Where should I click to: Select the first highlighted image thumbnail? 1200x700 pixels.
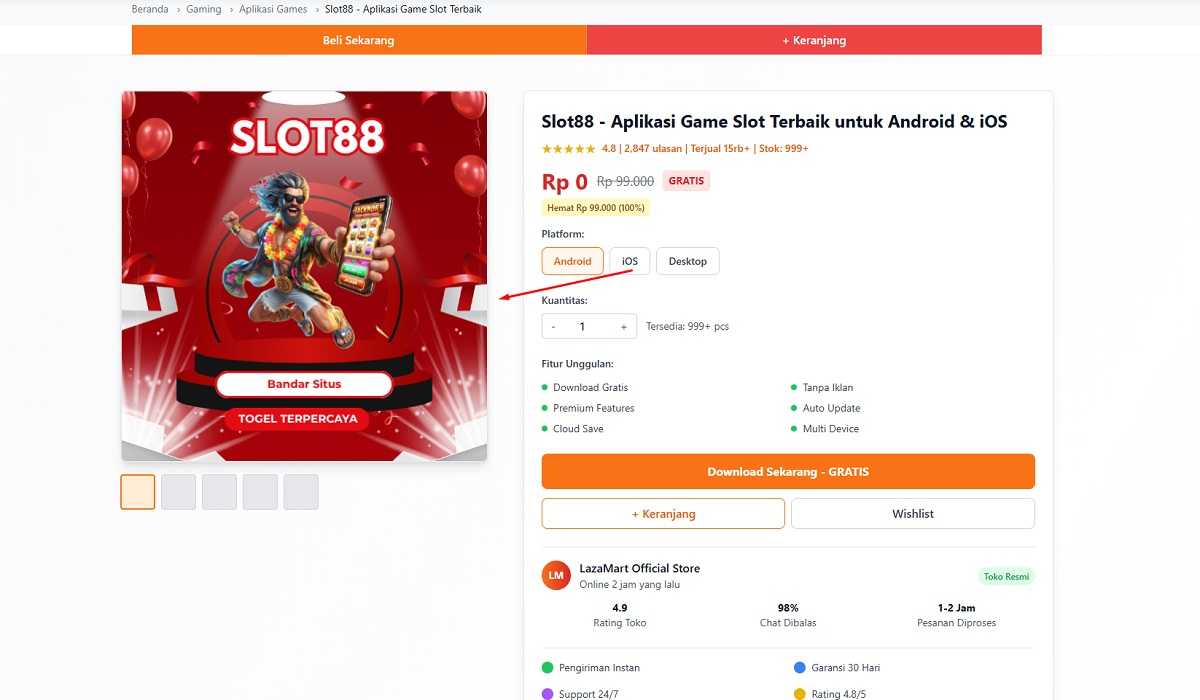click(138, 492)
